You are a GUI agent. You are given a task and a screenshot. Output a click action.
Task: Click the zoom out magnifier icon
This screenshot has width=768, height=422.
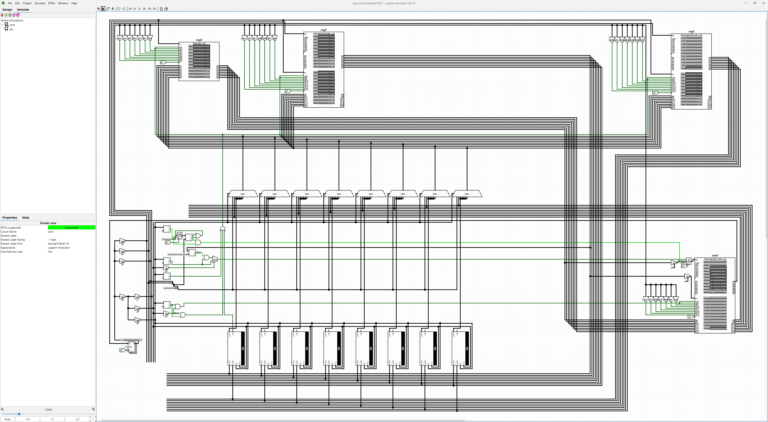(2, 409)
